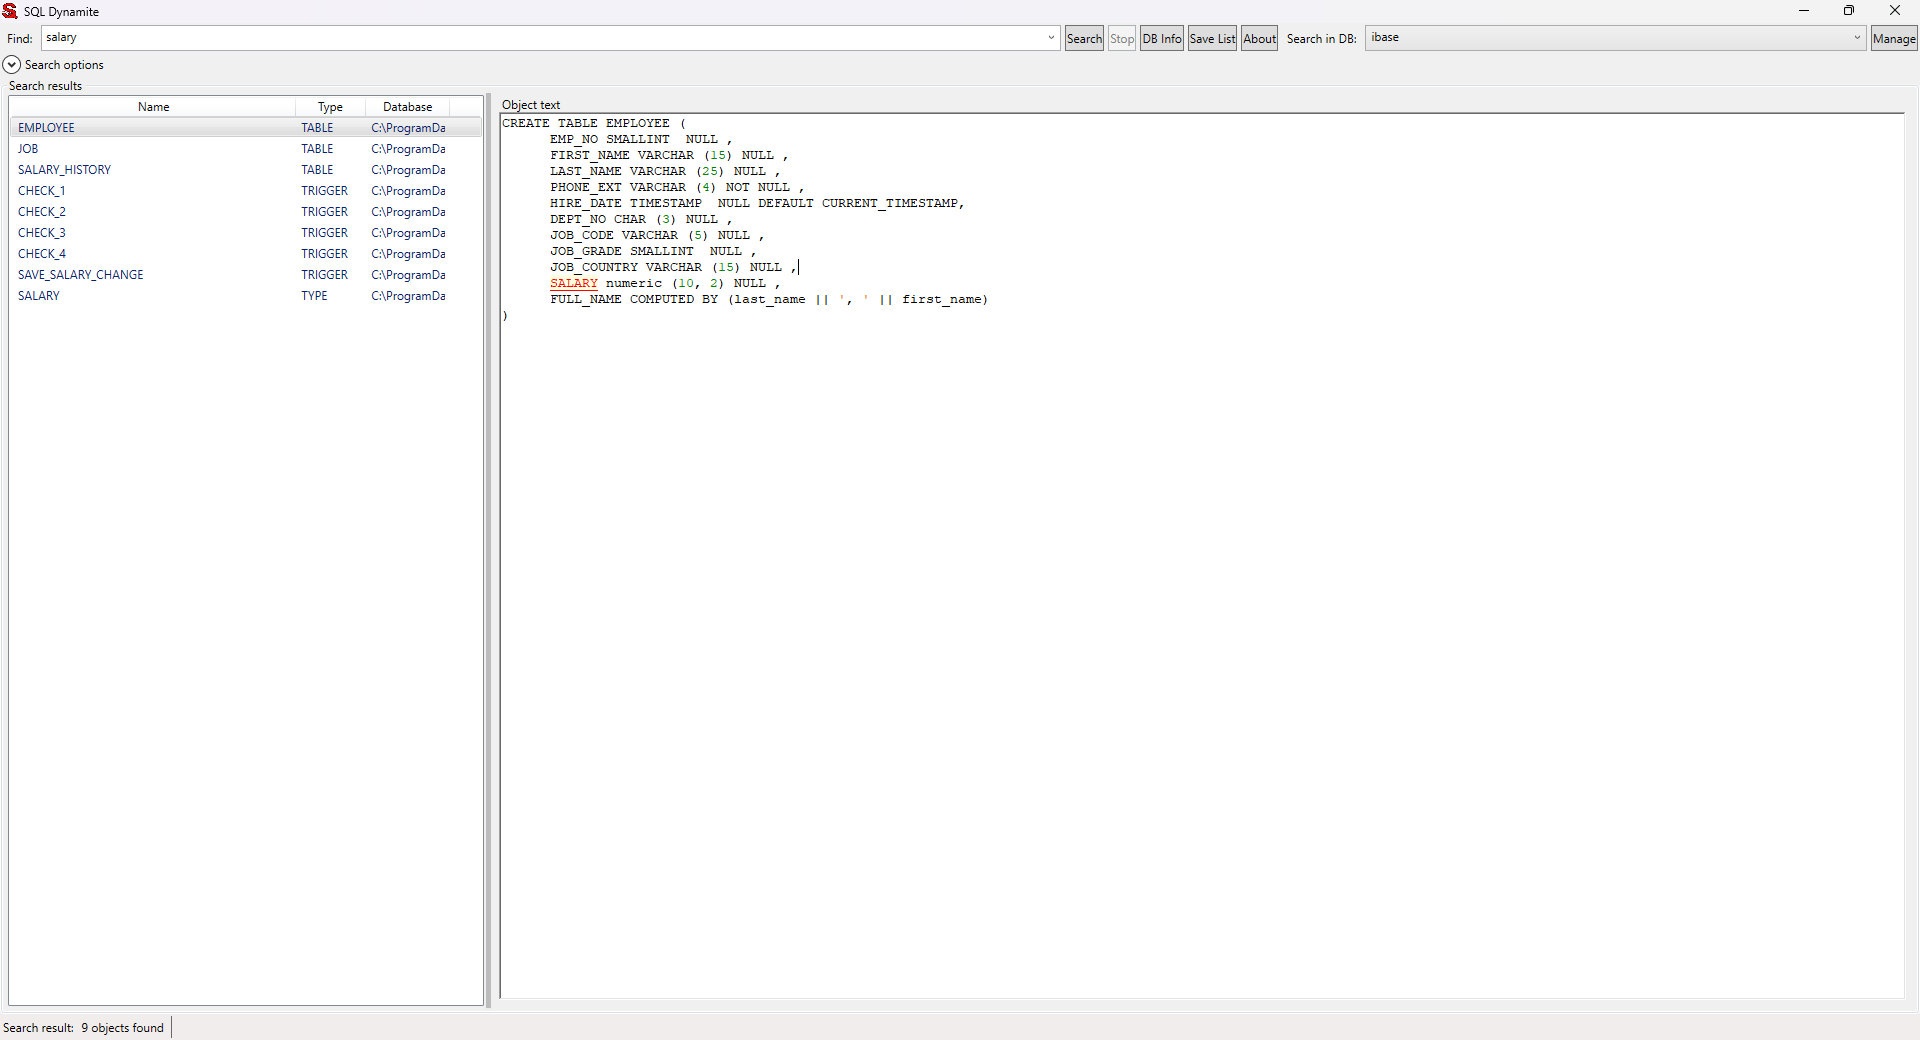Select the CHECK_4 trigger row
The width and height of the screenshot is (1920, 1040).
(x=41, y=254)
